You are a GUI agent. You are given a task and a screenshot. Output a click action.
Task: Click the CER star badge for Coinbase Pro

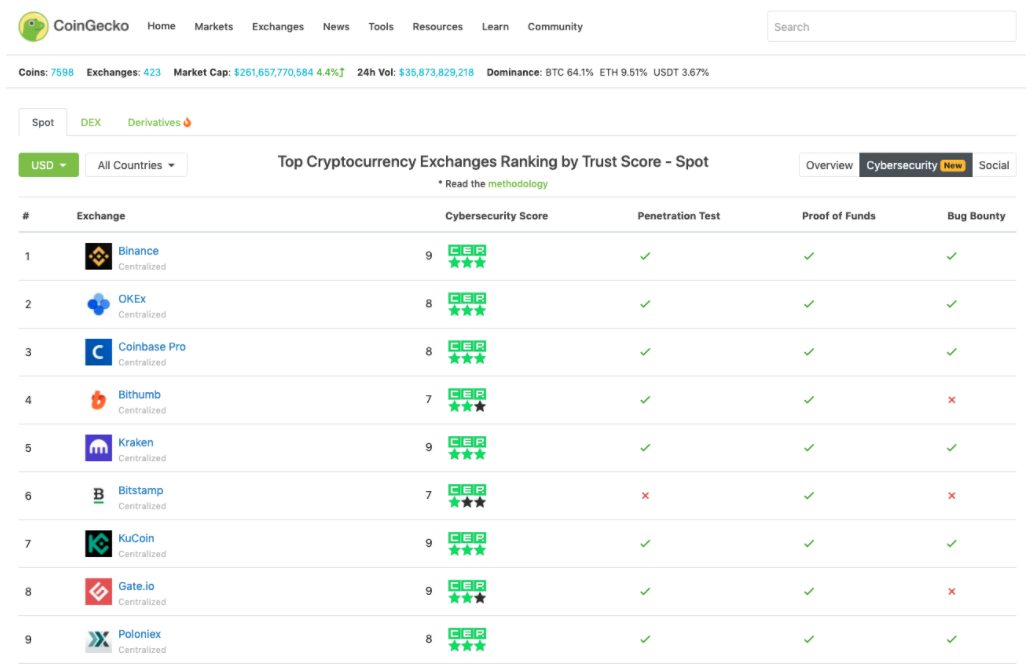coord(467,352)
